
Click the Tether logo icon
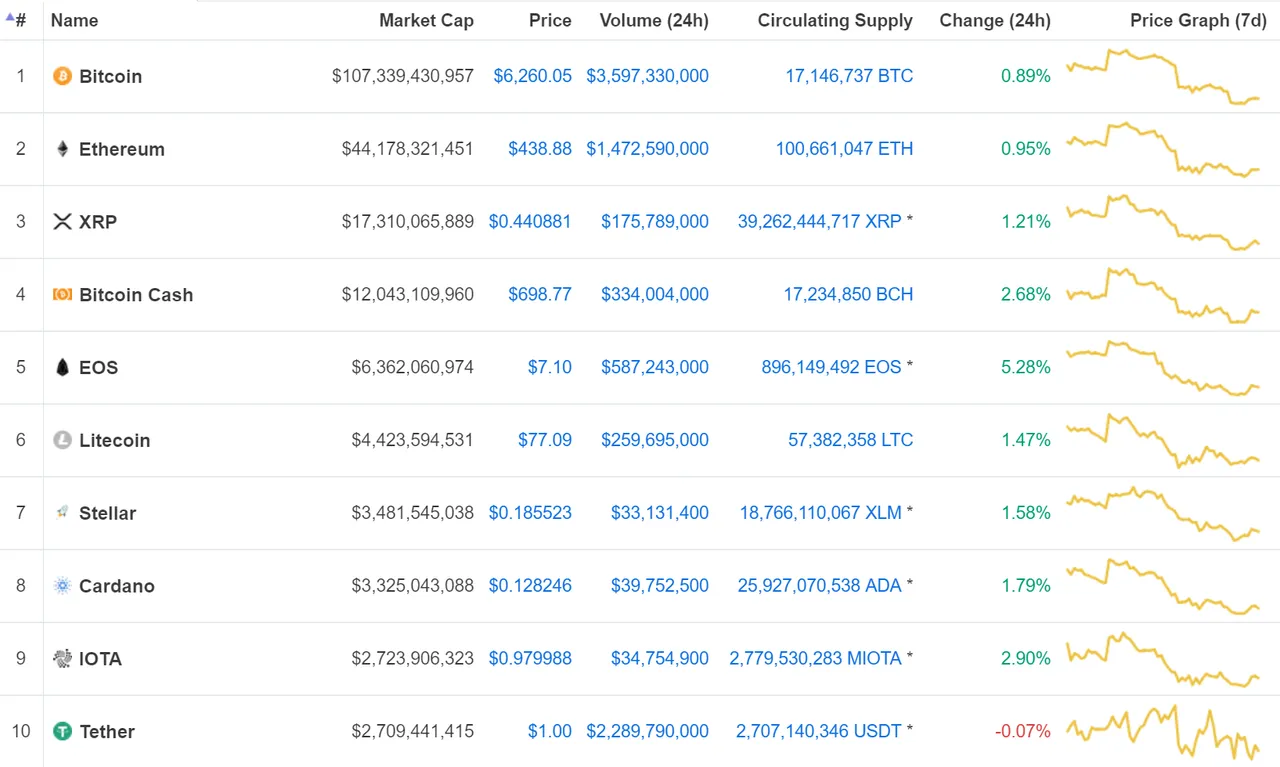tap(62, 732)
